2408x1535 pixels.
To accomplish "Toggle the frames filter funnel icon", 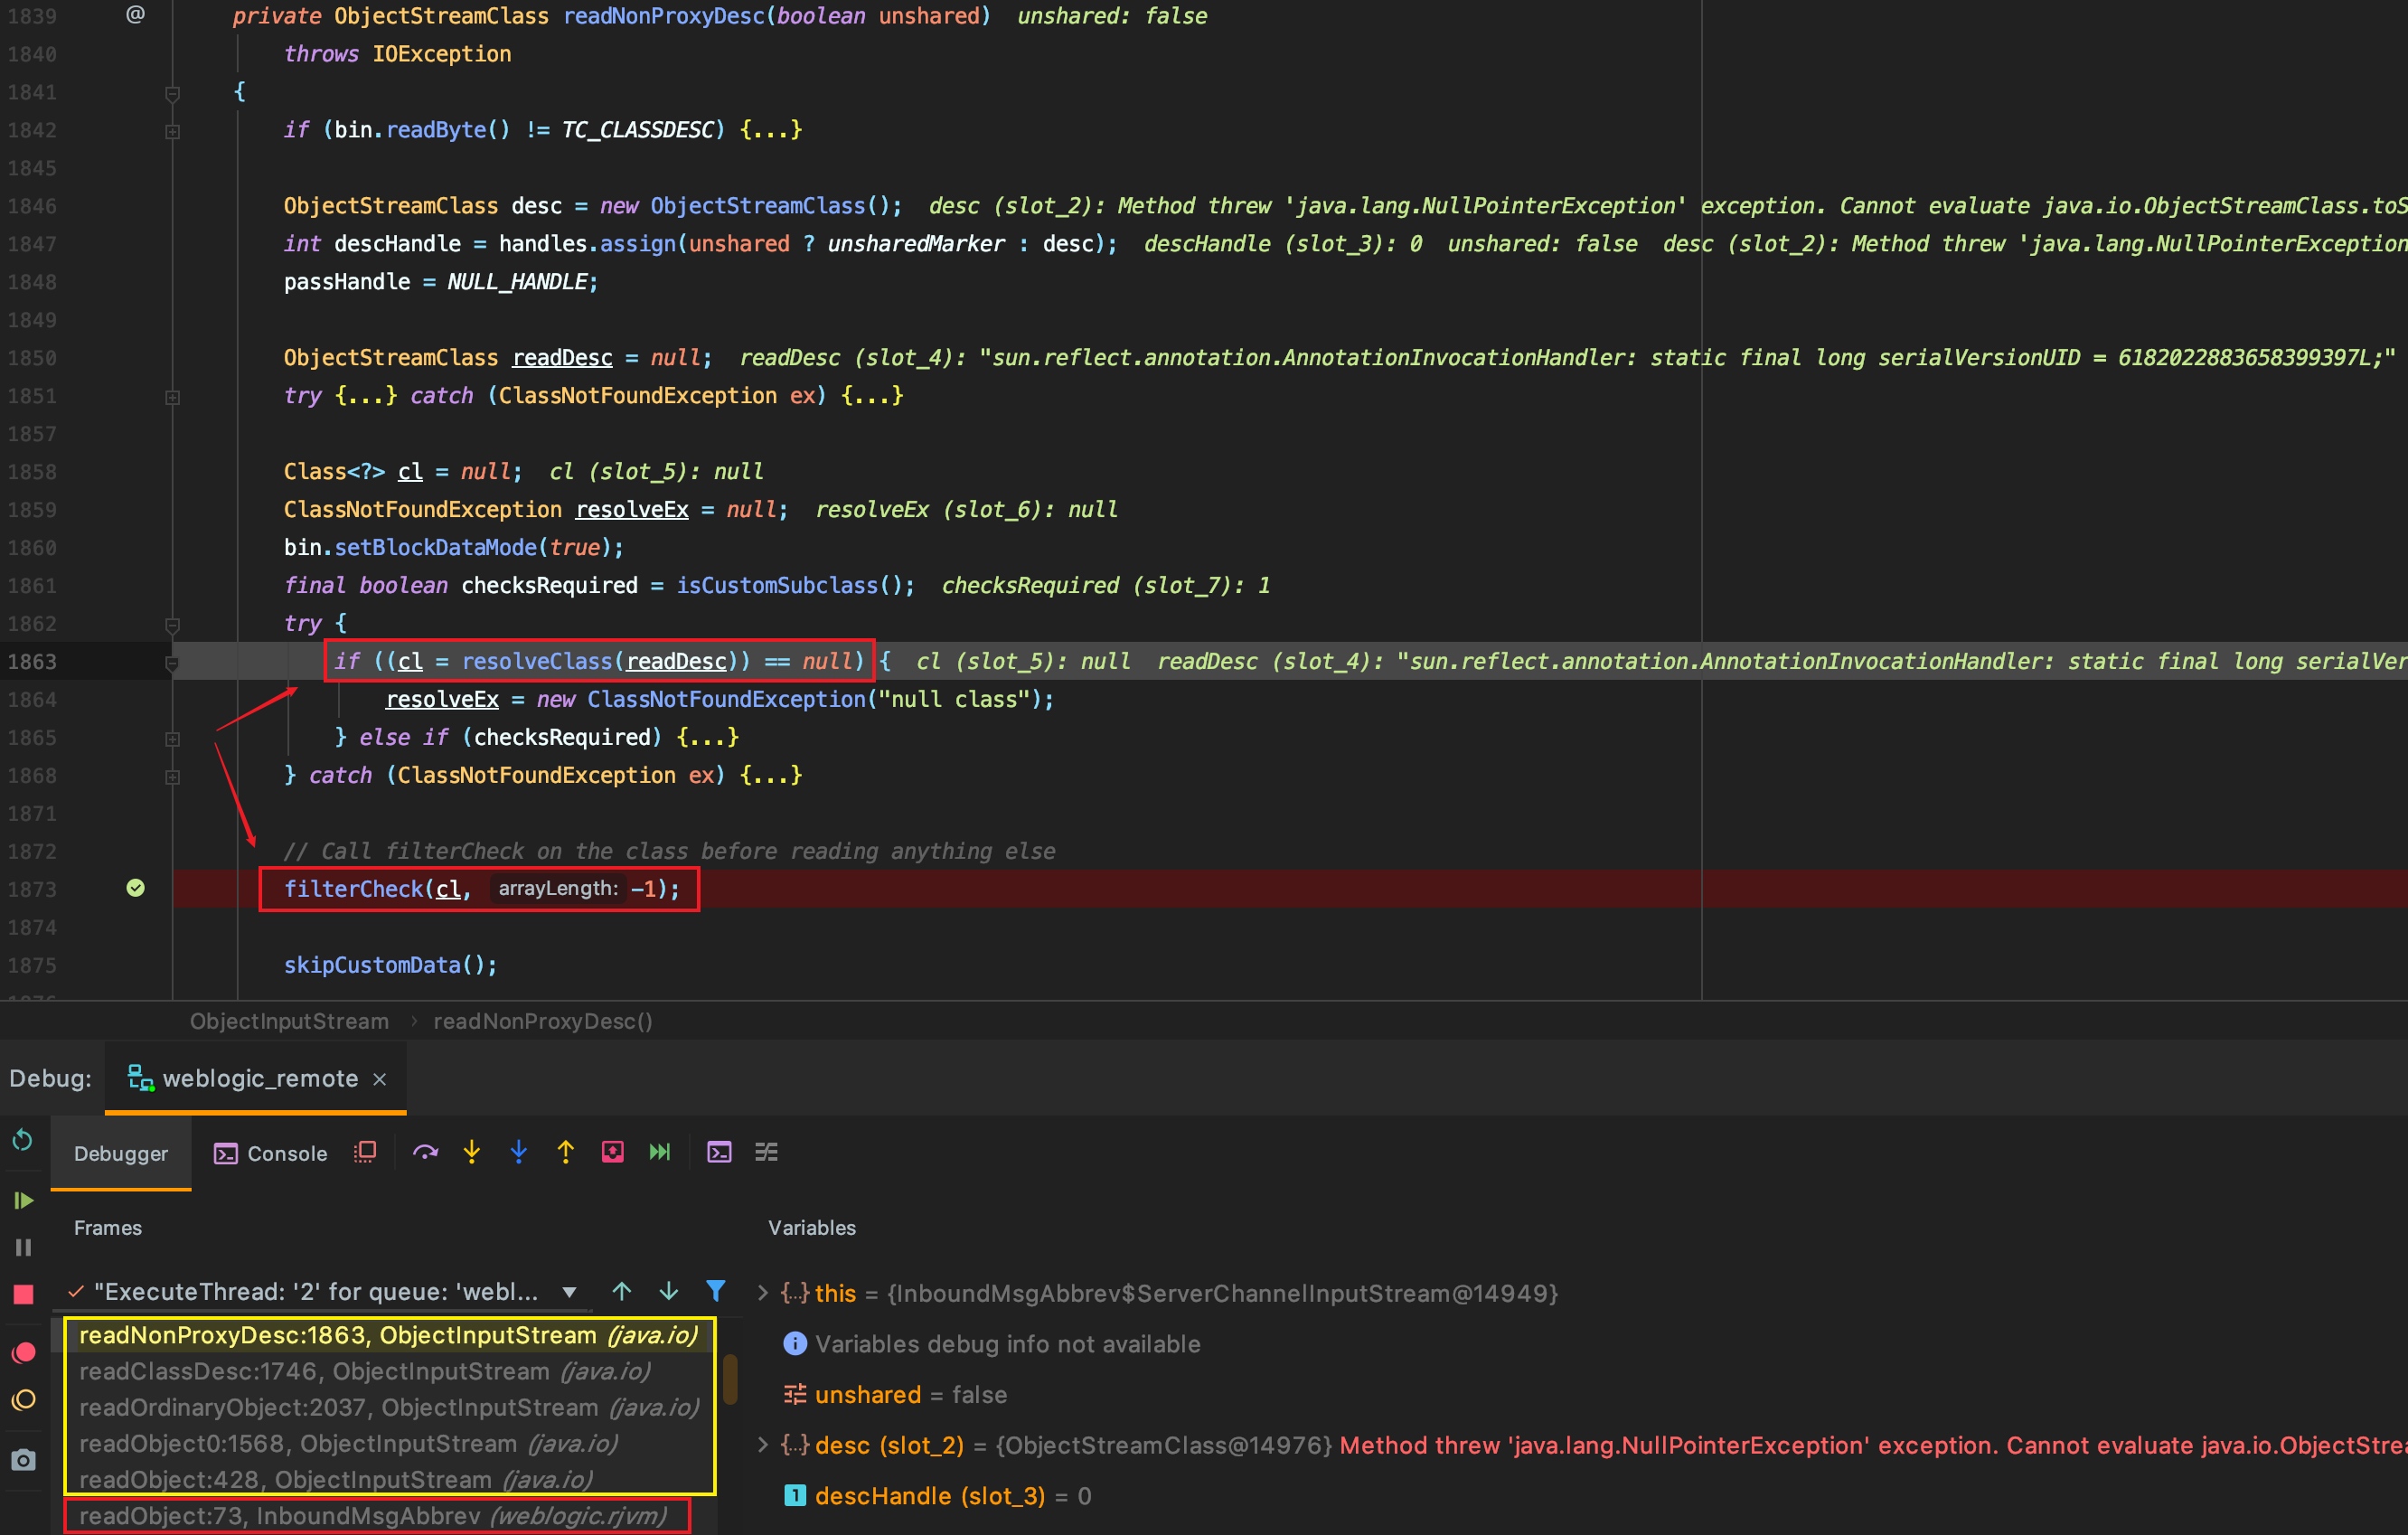I will (715, 1291).
